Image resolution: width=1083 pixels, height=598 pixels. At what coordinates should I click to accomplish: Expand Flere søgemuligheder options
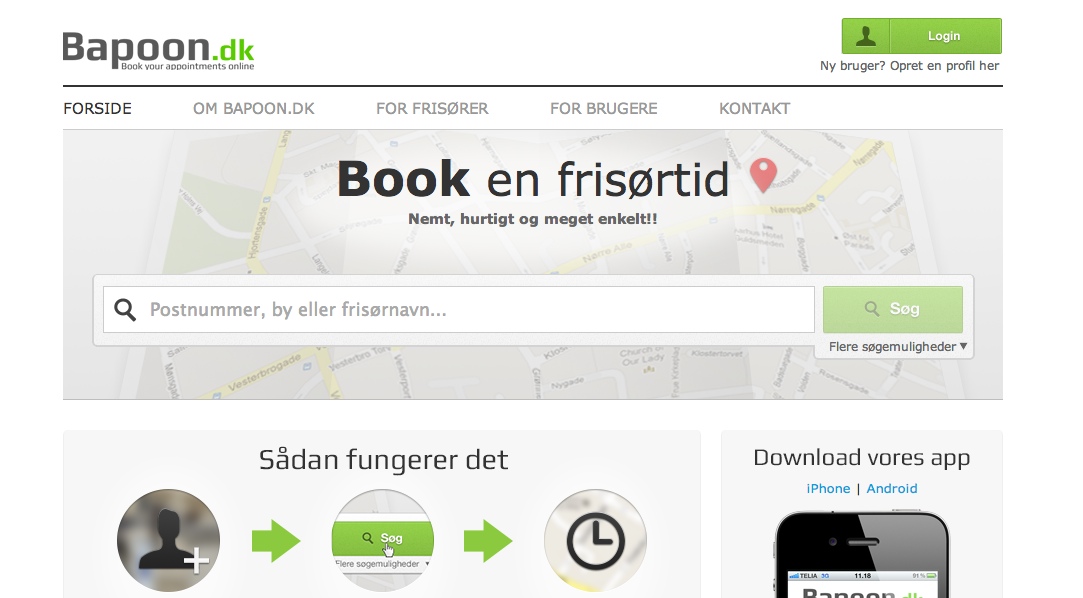pos(898,347)
